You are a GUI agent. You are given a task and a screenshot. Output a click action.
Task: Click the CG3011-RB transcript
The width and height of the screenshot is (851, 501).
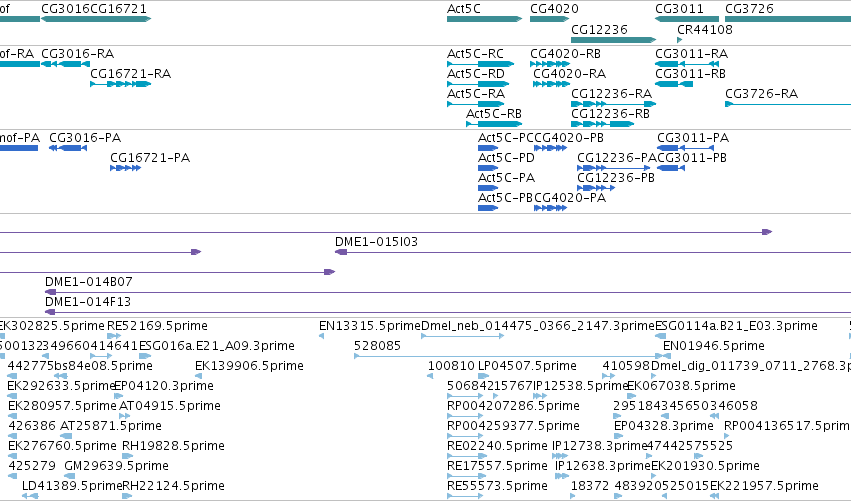click(x=674, y=84)
